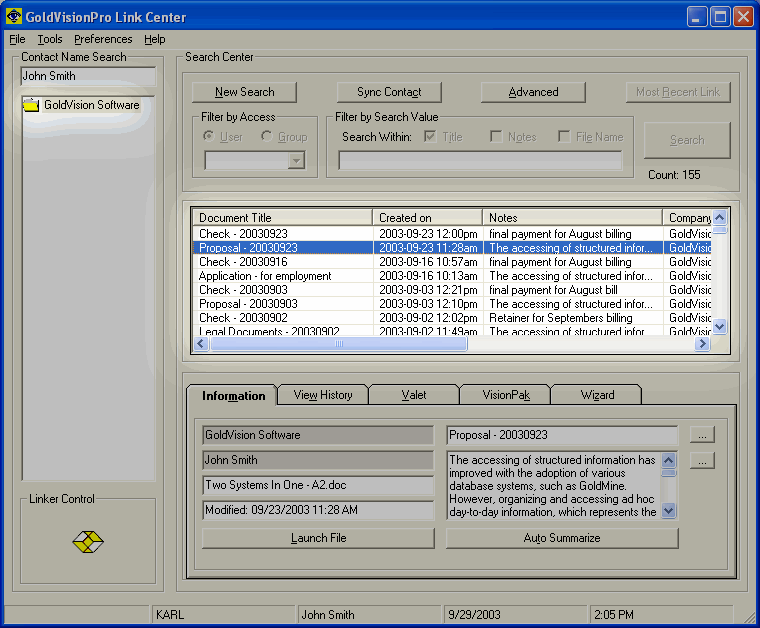The height and width of the screenshot is (628, 760).
Task: Click the note Retainer for Septembers billing
Action: coord(561,318)
